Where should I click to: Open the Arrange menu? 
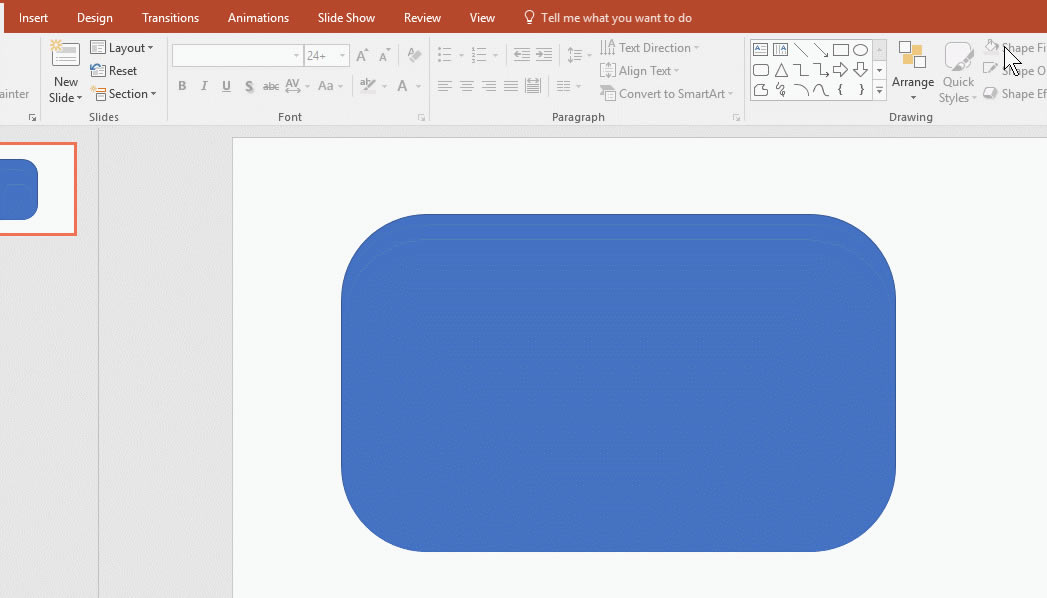pyautogui.click(x=913, y=71)
